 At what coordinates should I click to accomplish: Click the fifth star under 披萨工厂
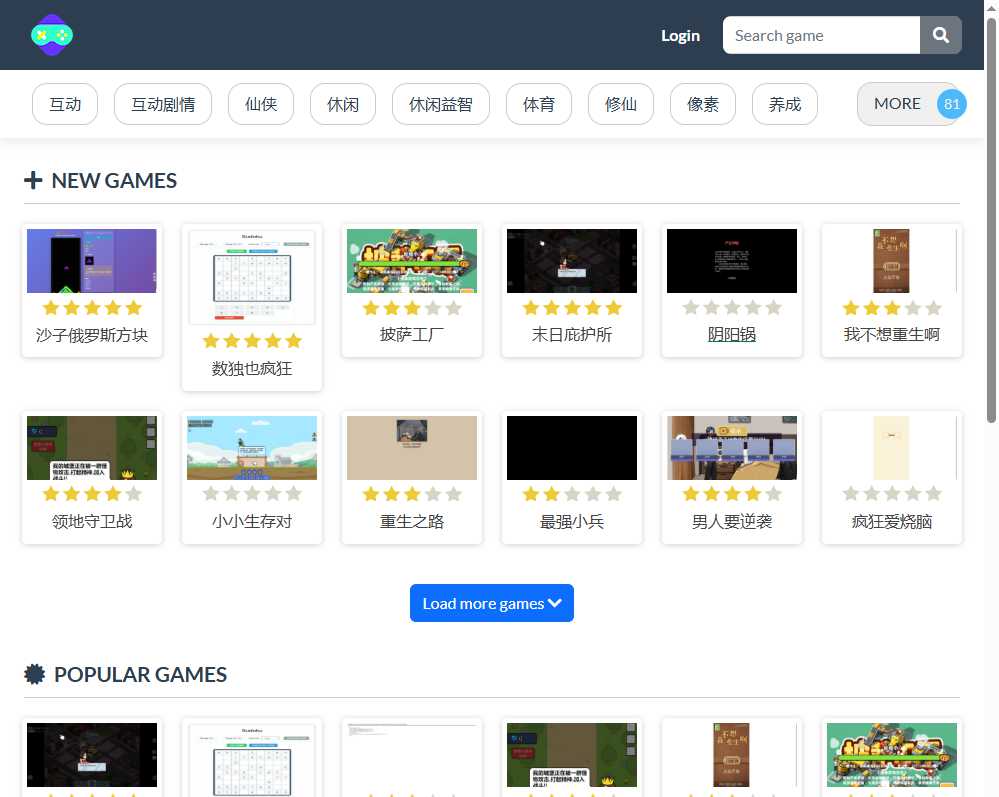(455, 308)
